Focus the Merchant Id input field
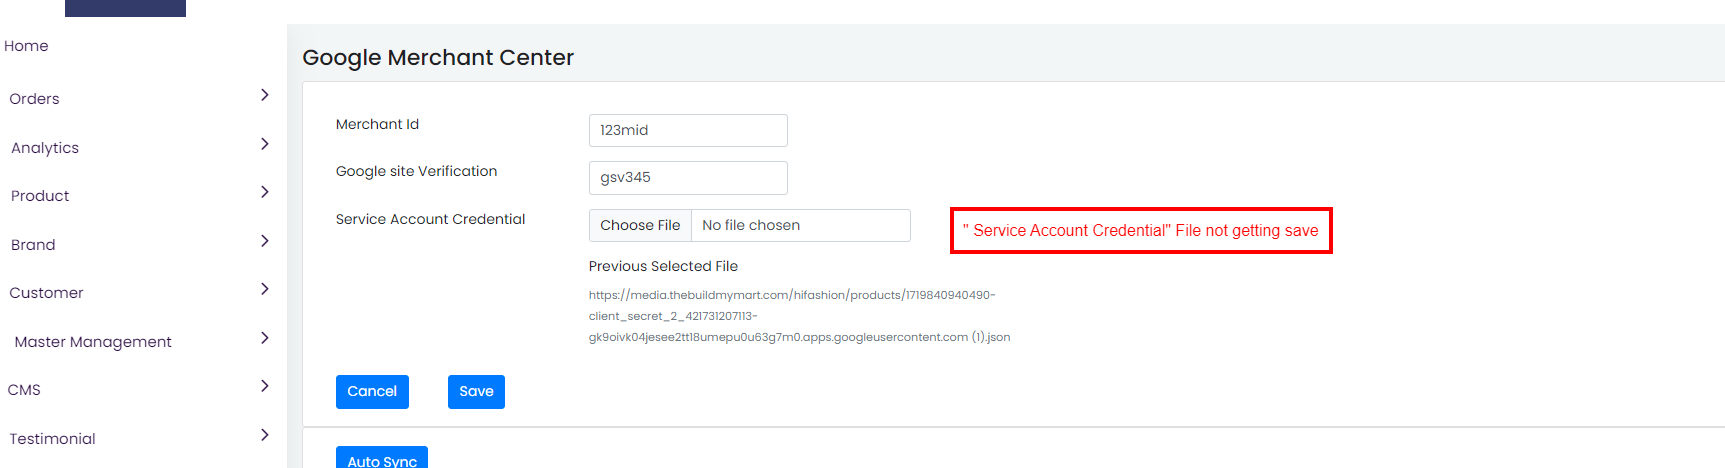 [688, 130]
